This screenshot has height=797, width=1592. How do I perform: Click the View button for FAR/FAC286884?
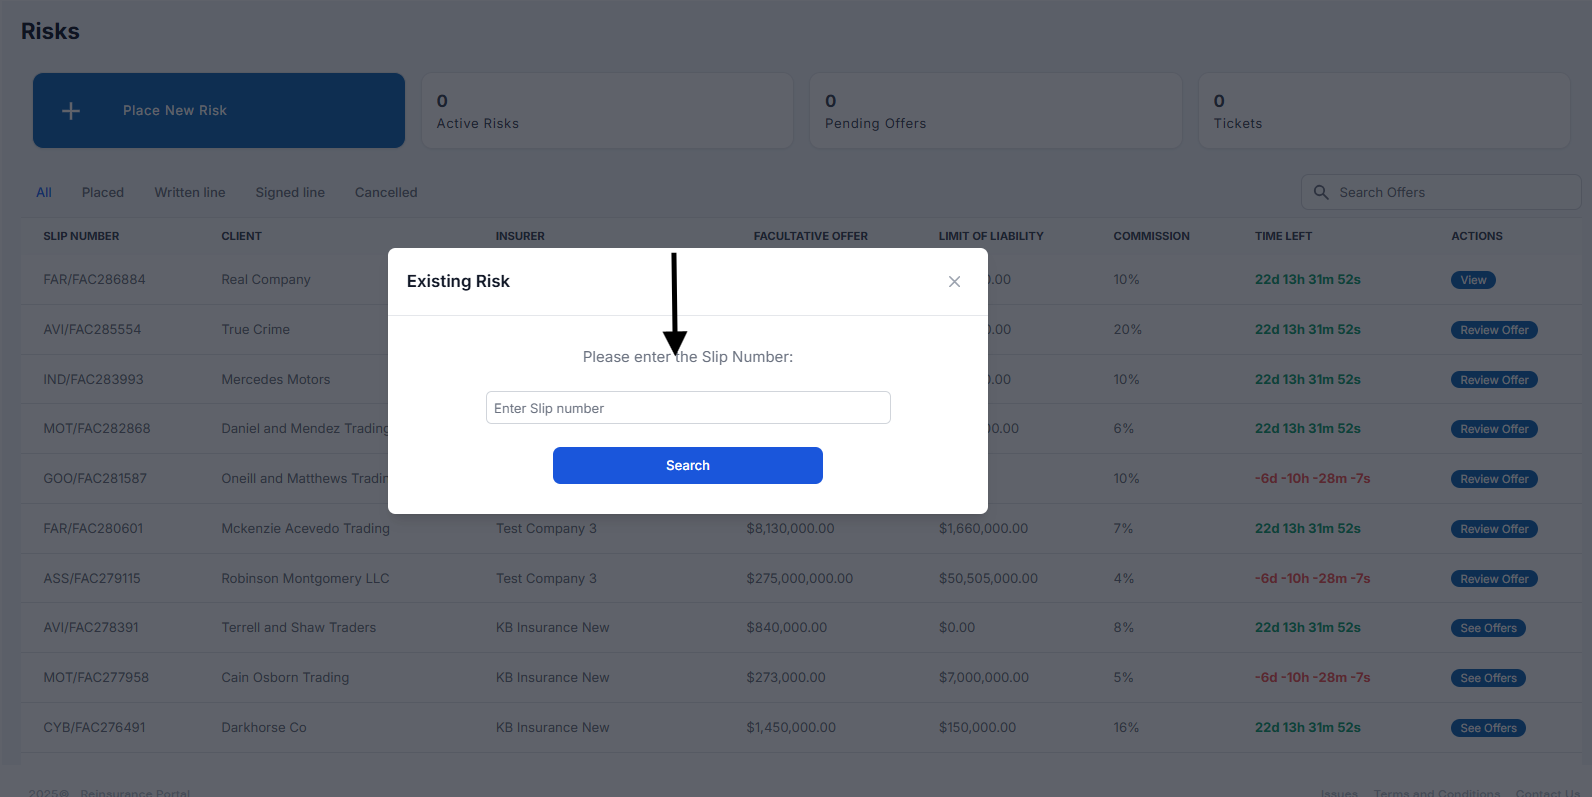(1473, 280)
